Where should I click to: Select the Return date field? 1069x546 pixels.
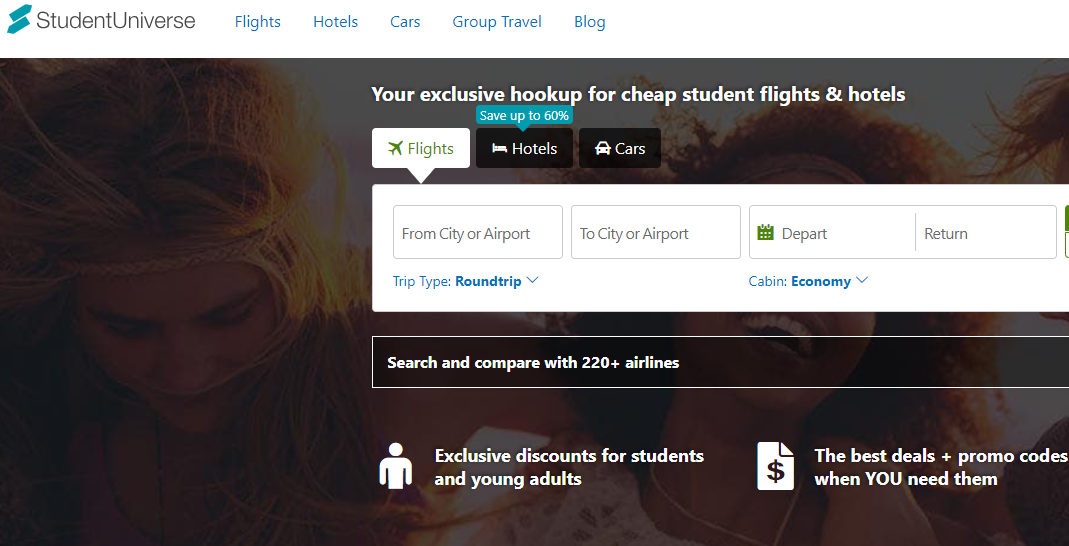click(x=985, y=233)
